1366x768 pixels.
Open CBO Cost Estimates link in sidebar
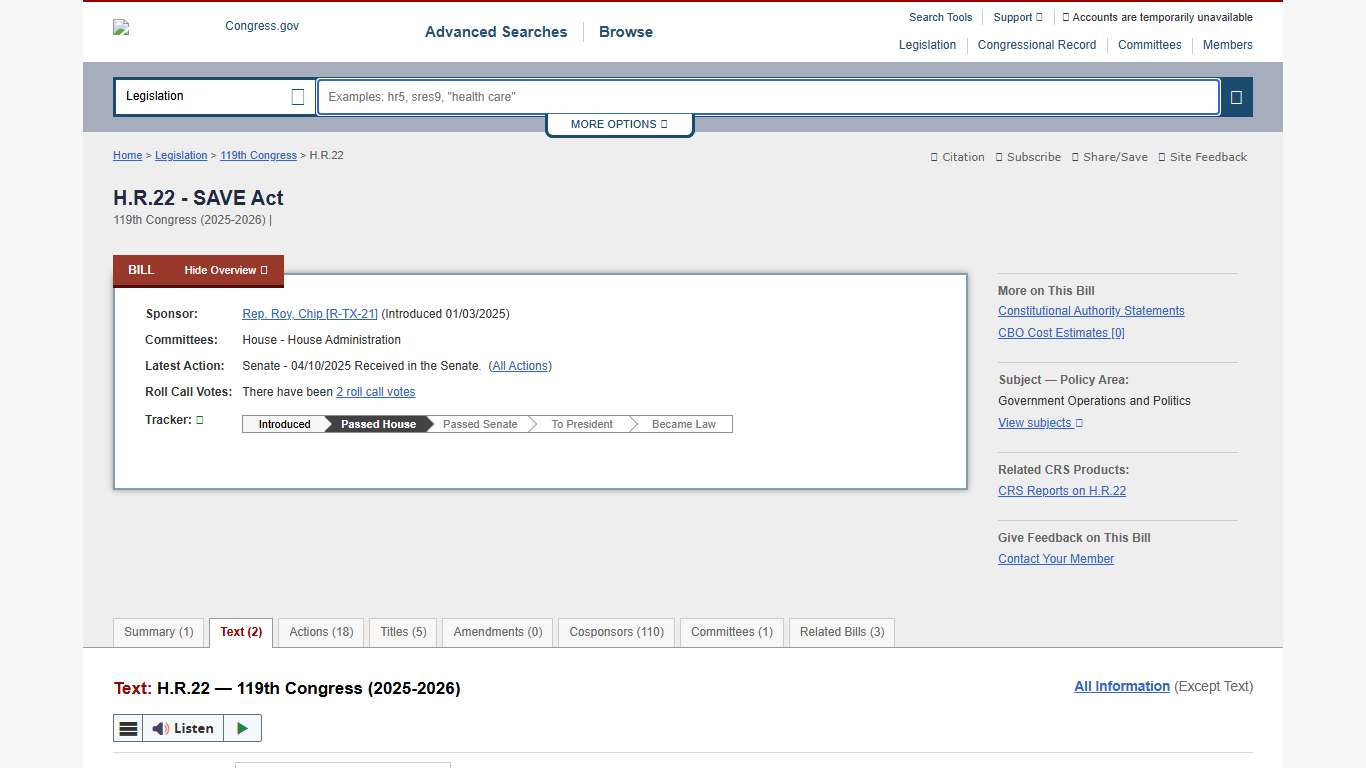[x=1060, y=332]
